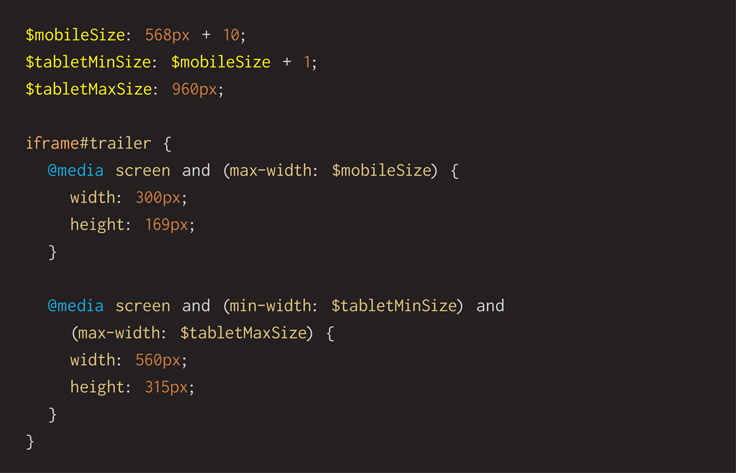Click the second @media keyword

pos(75,306)
